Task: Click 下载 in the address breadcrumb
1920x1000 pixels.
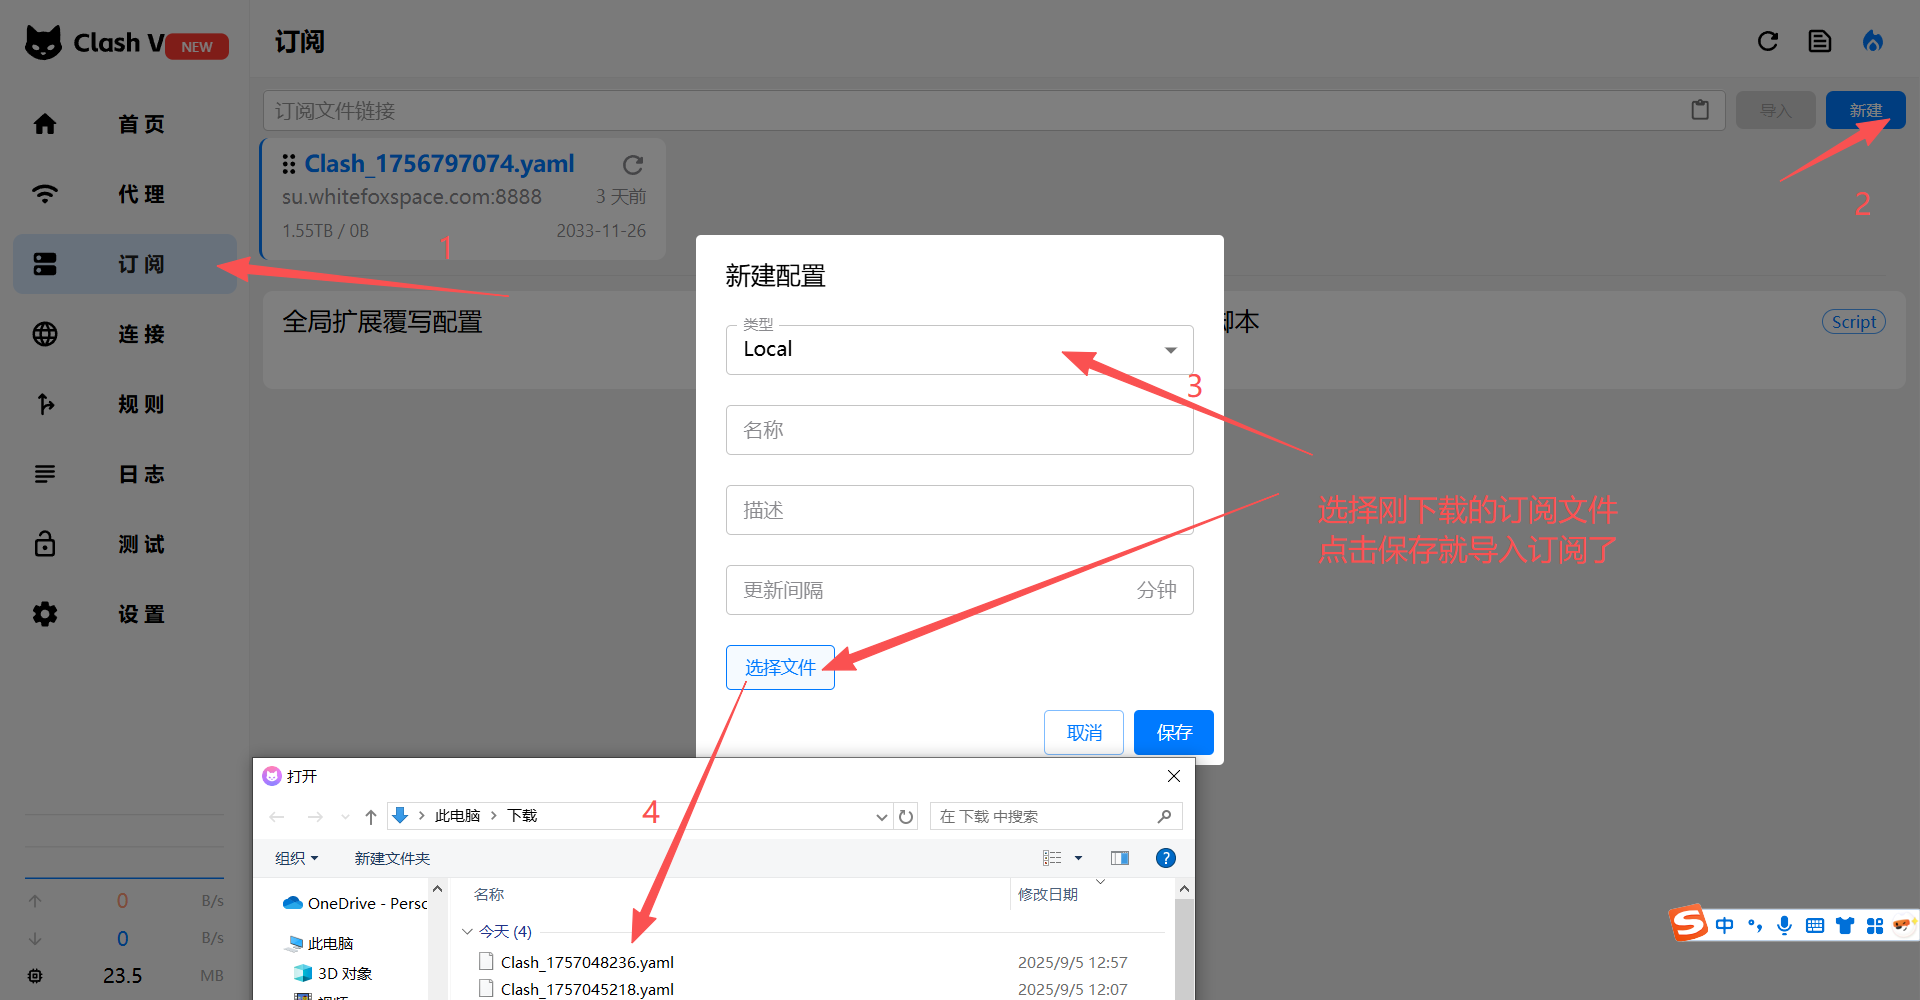Action: [x=522, y=816]
